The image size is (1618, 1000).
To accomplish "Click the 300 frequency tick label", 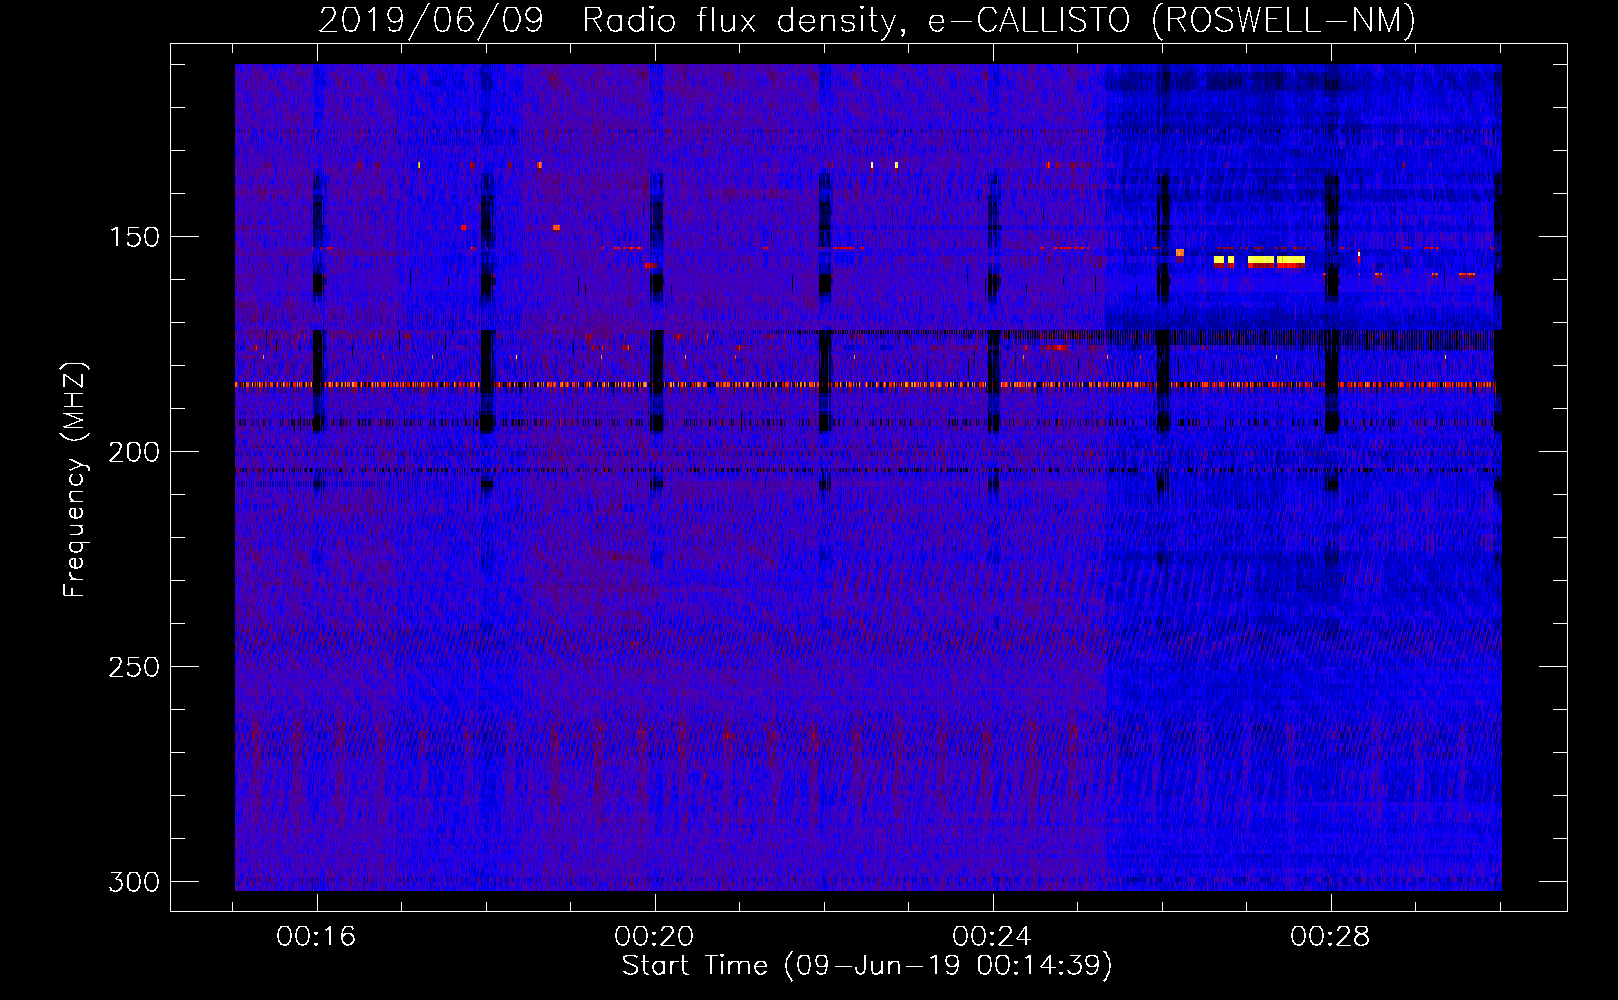I will point(134,882).
